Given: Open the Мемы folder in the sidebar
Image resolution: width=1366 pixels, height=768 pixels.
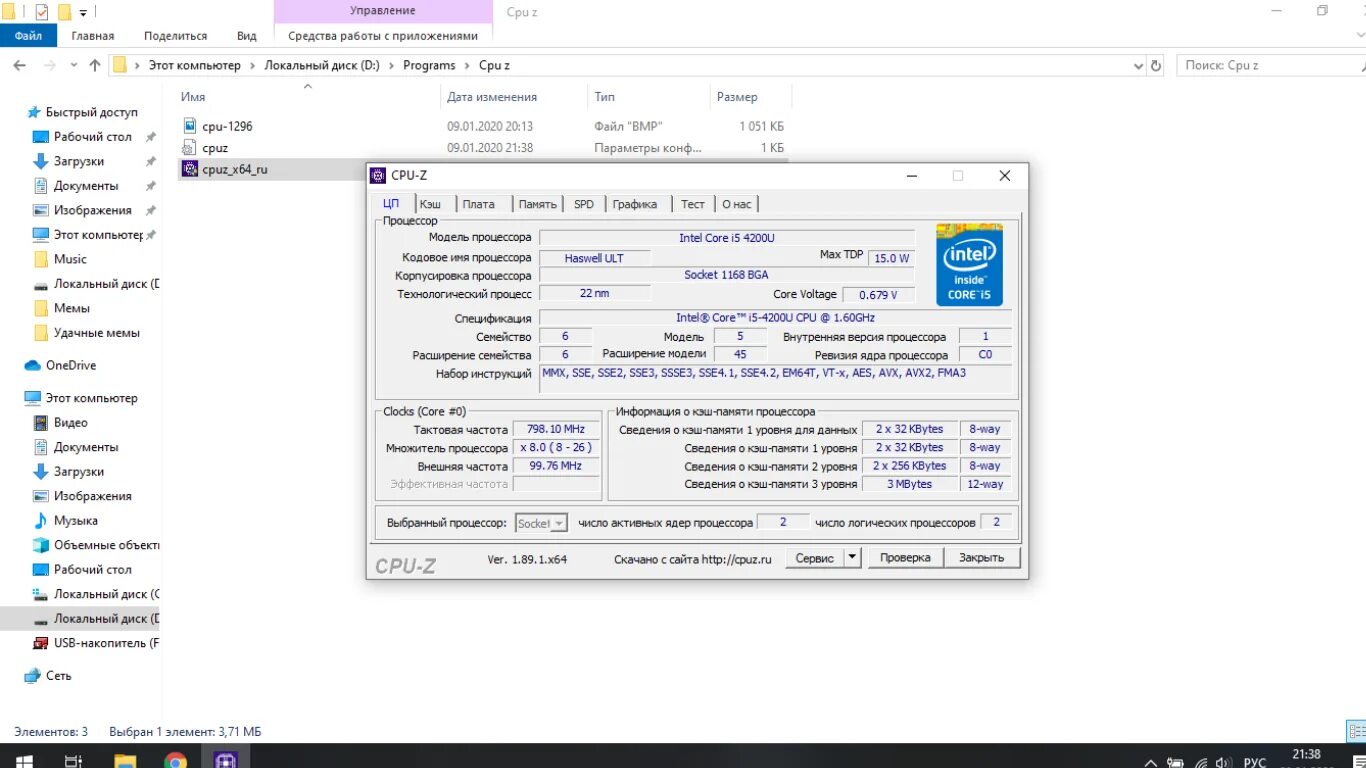Looking at the screenshot, I should (x=71, y=308).
